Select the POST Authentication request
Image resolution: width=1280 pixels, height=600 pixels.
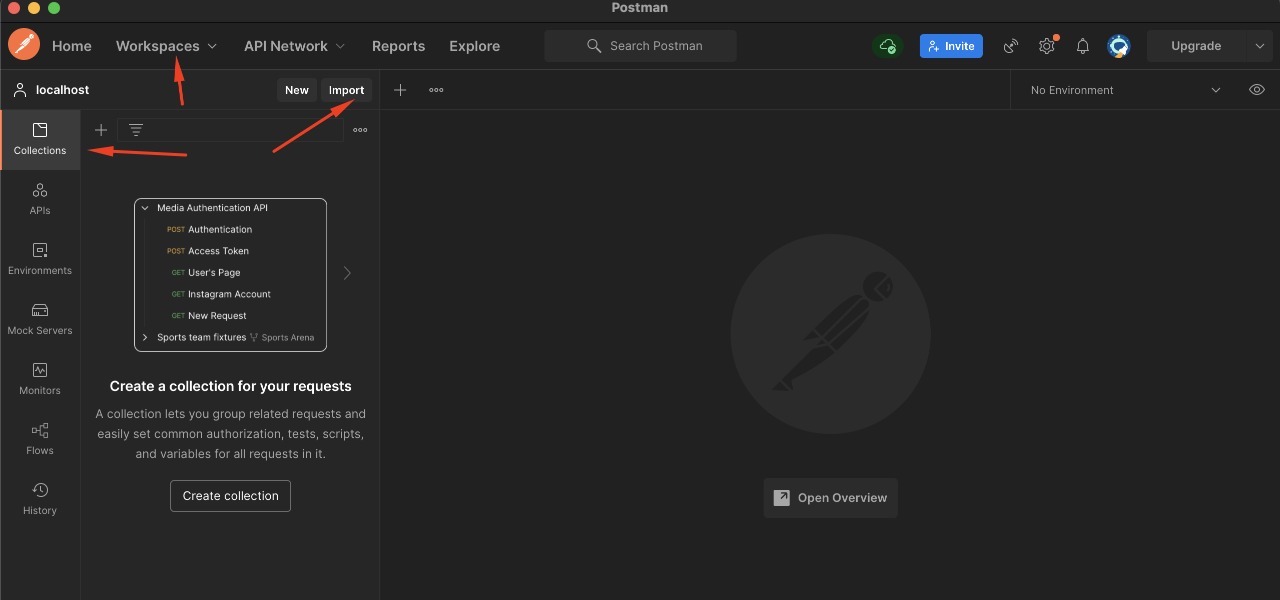point(209,230)
